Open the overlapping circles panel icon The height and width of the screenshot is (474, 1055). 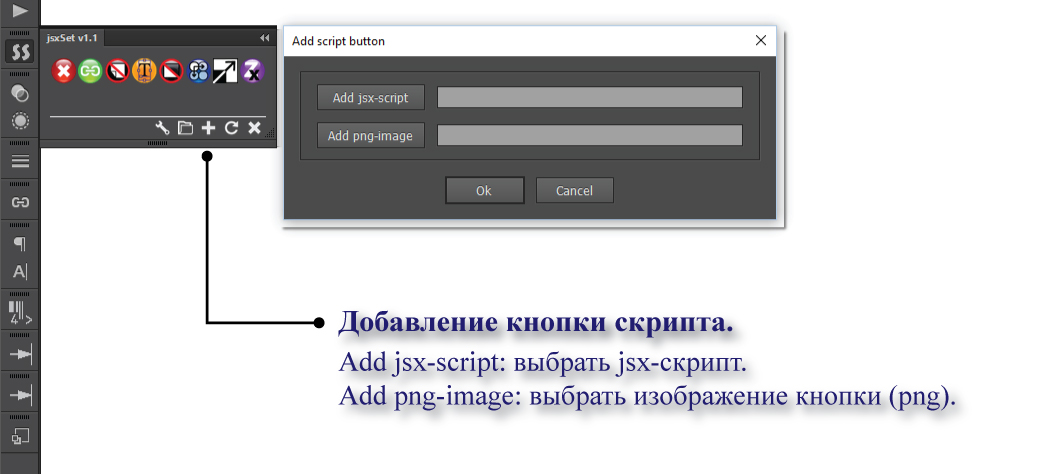[x=20, y=93]
